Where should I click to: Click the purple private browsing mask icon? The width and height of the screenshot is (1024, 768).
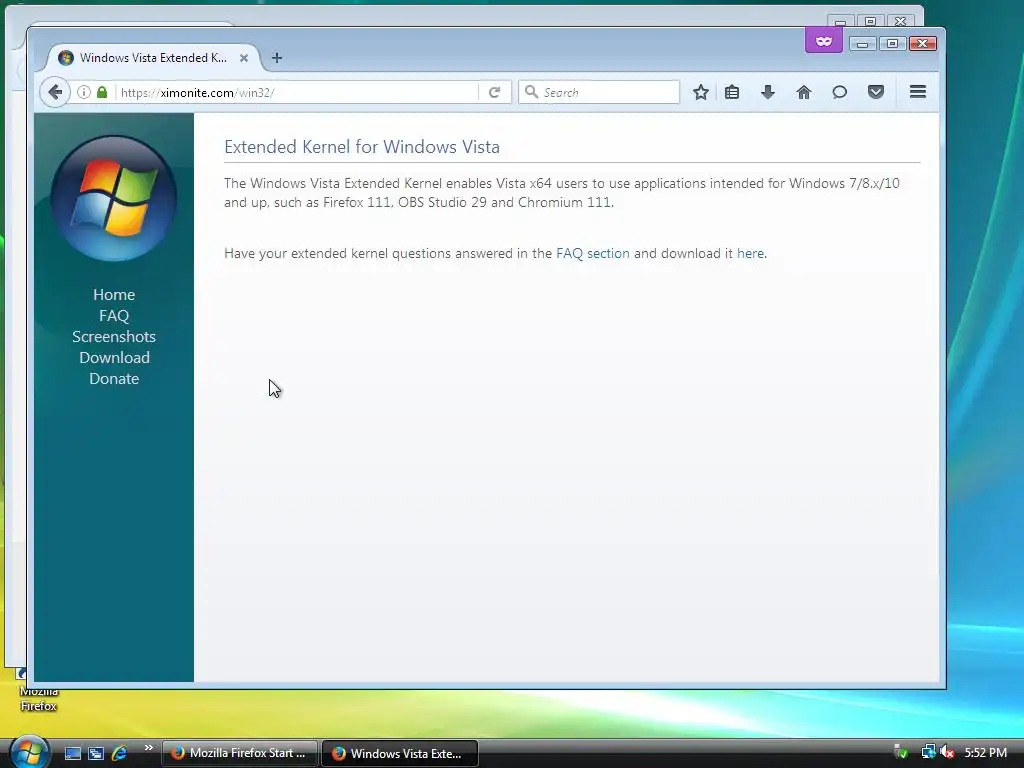(824, 41)
